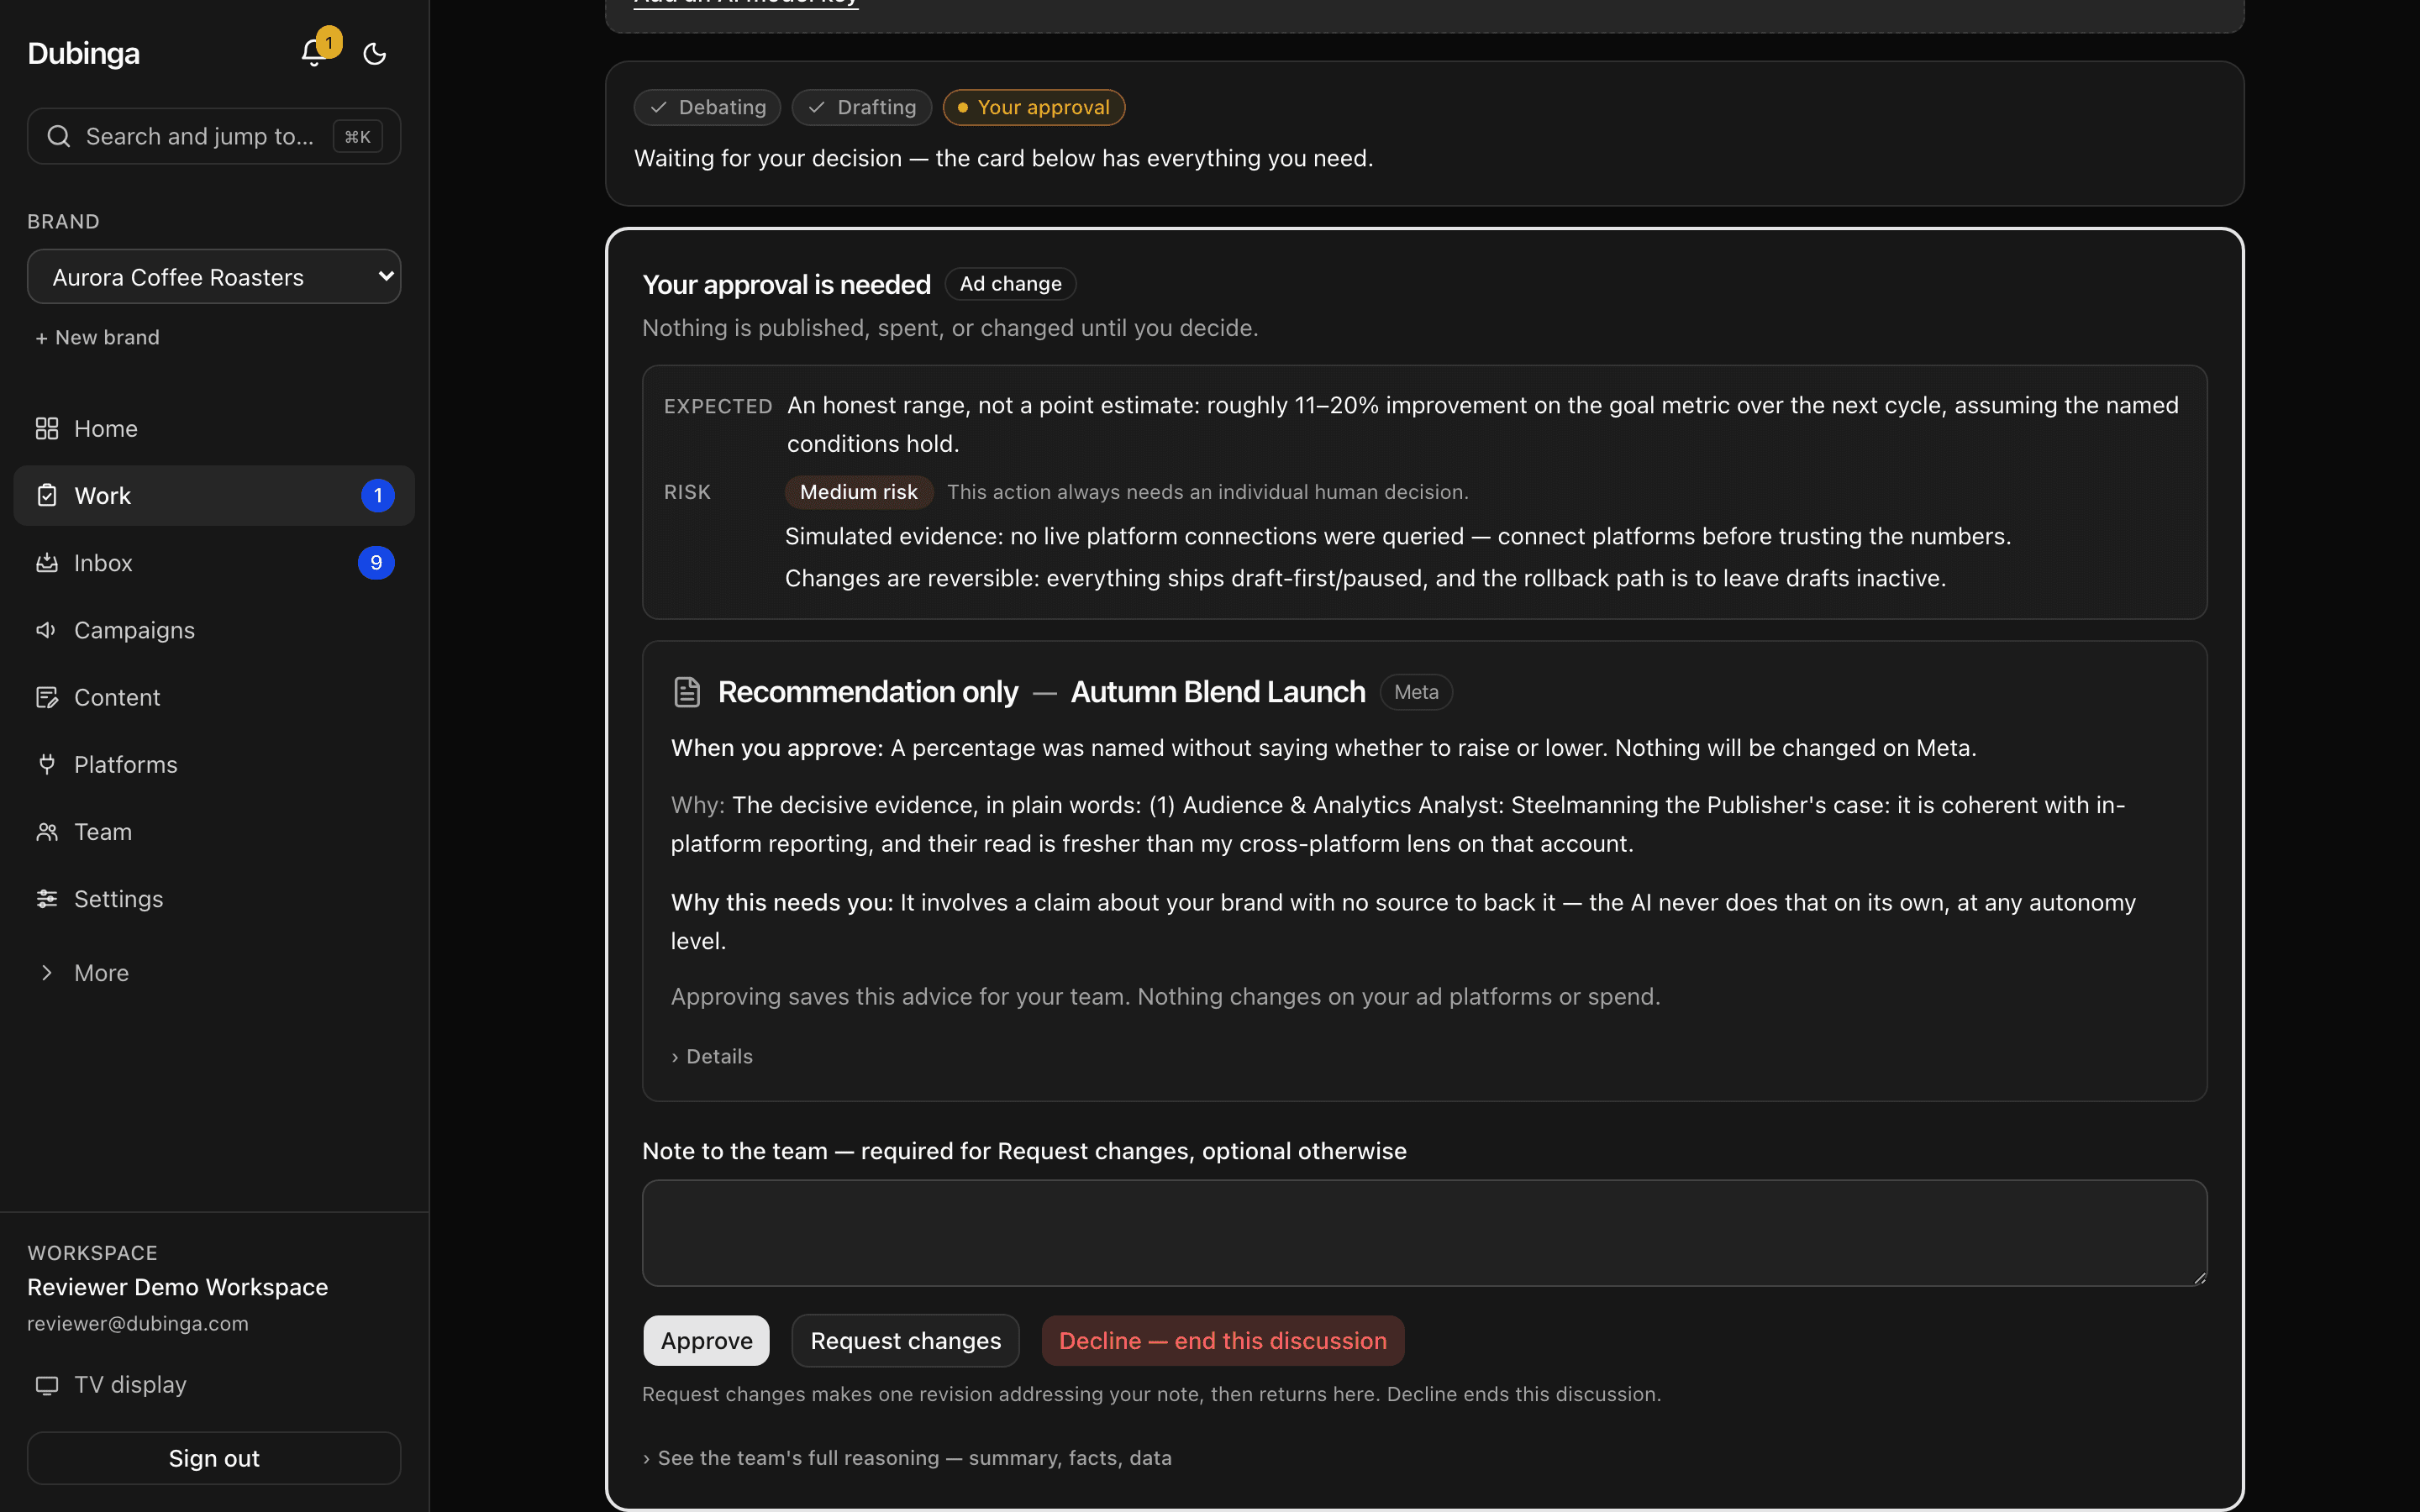Open TV display via its monitor icon
2420x1512 pixels.
coord(47,1385)
